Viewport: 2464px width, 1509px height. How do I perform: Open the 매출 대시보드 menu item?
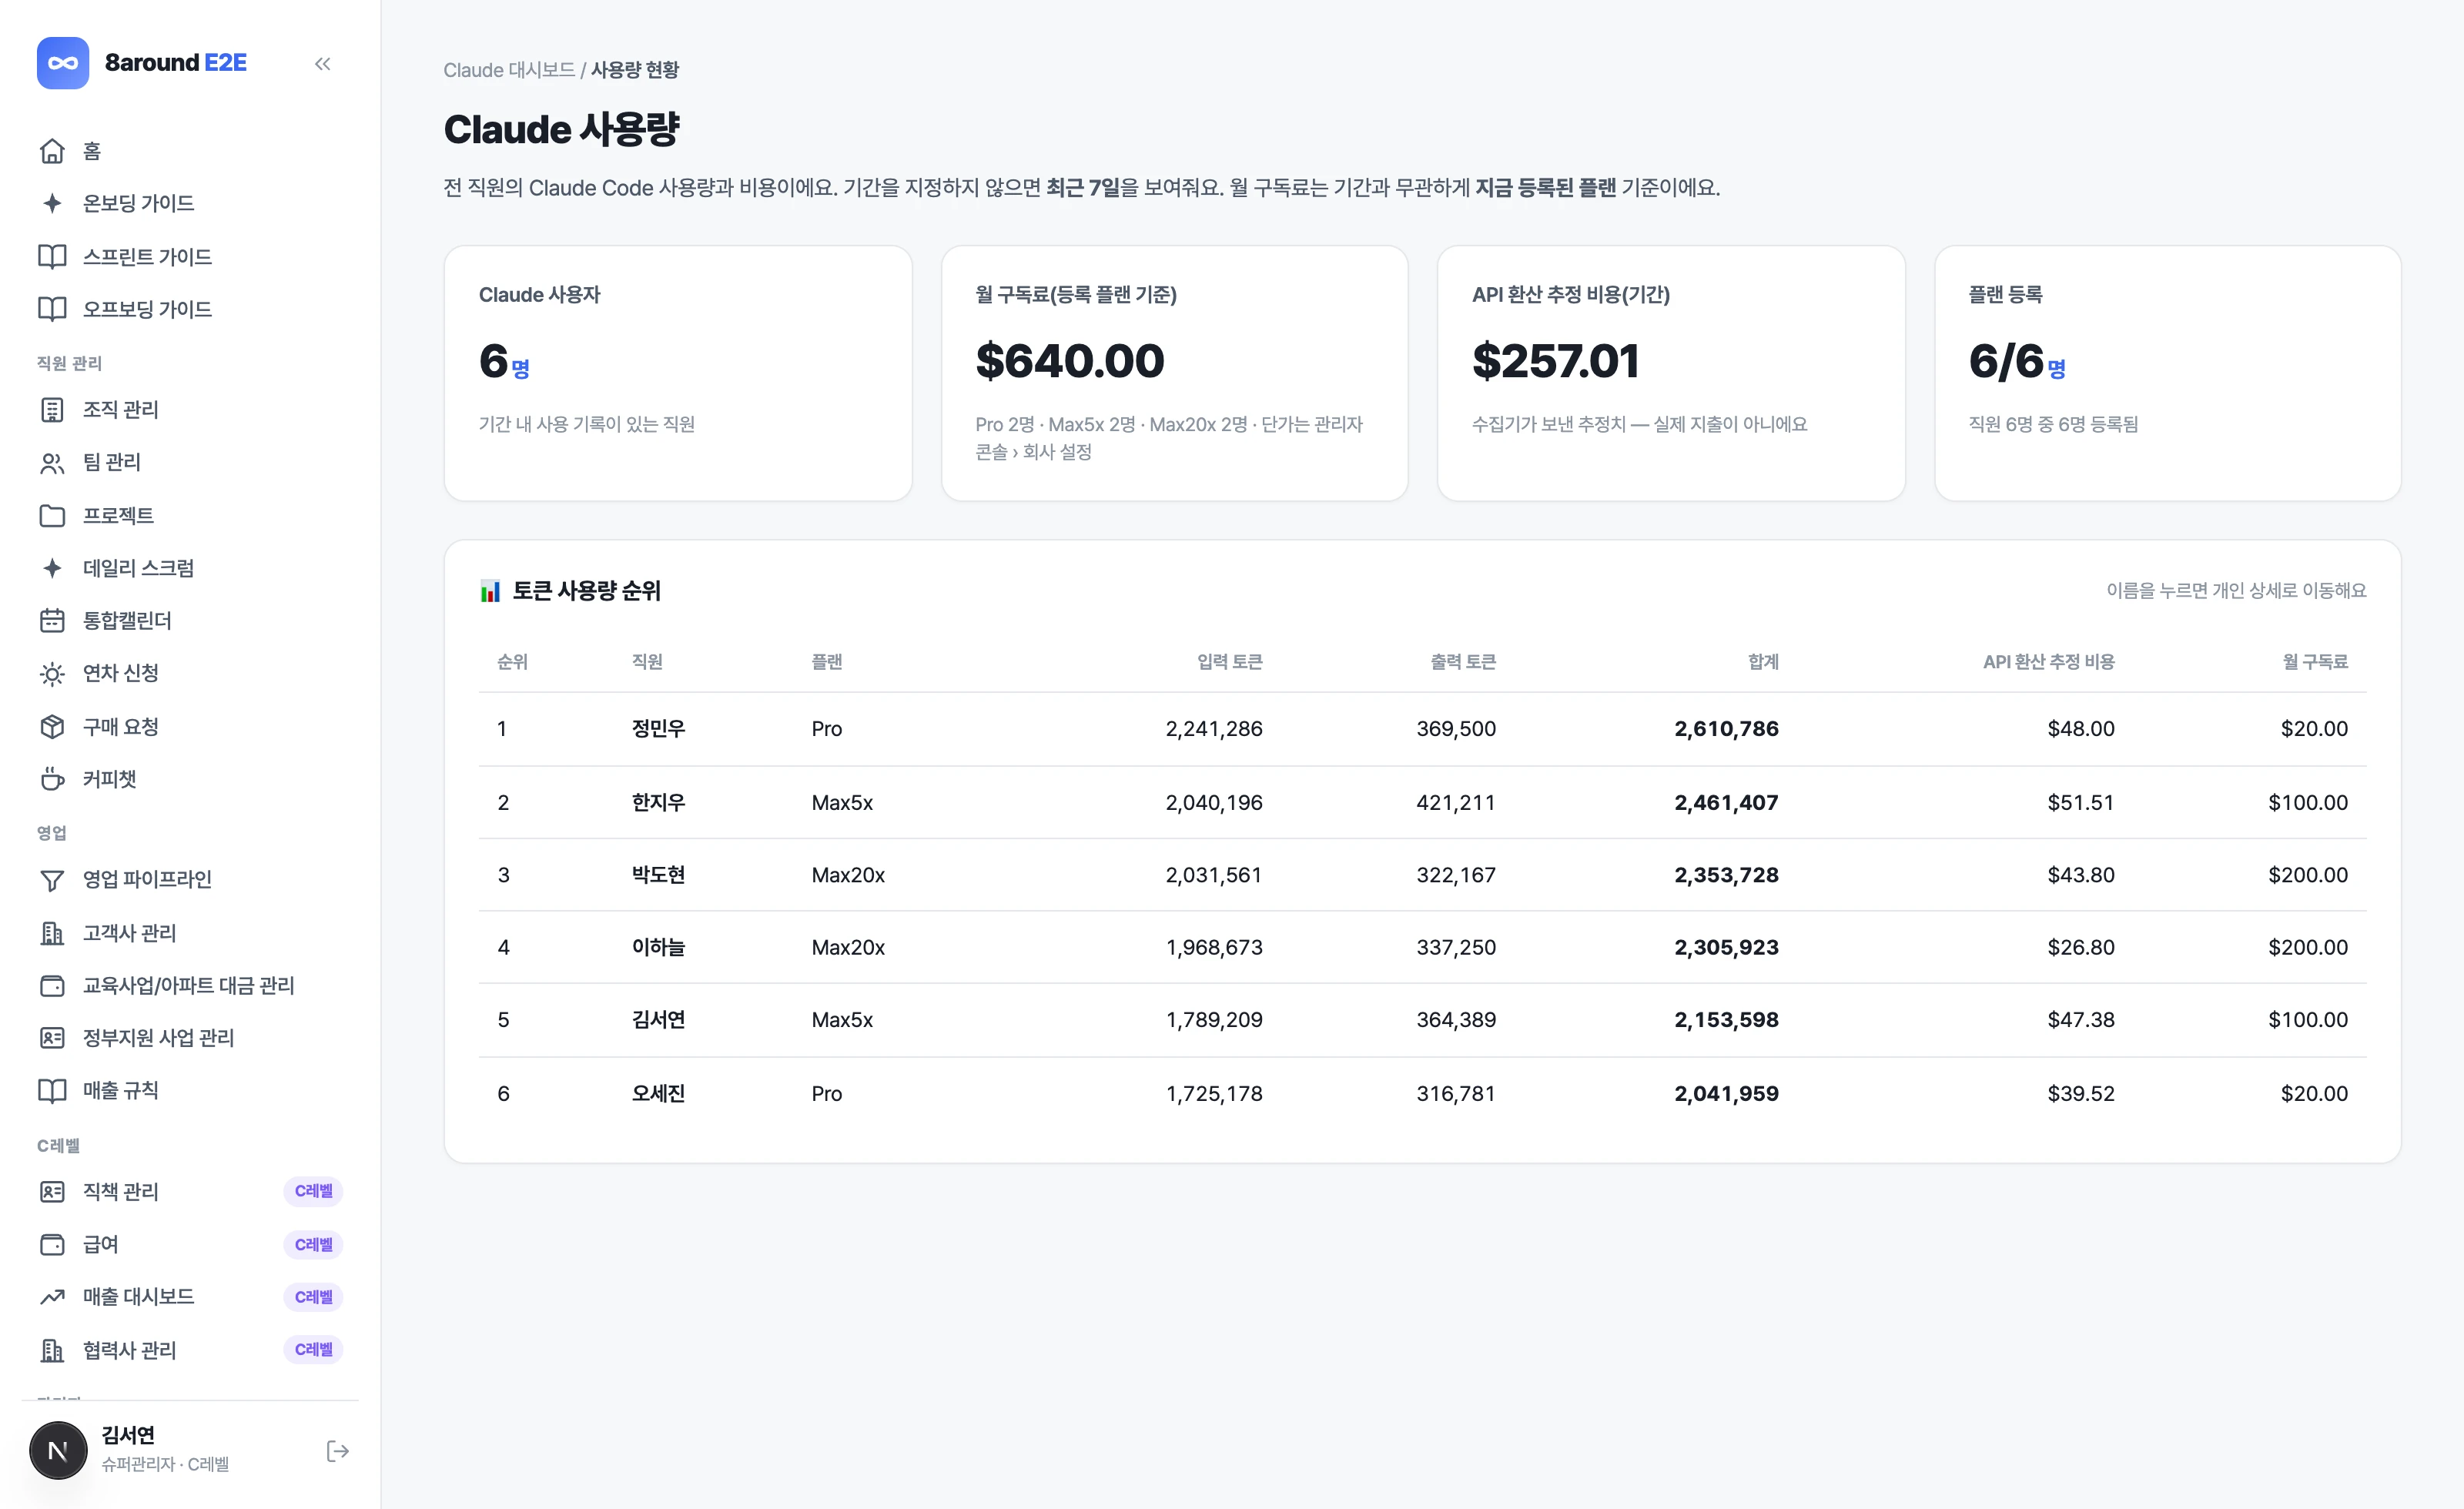(190, 1297)
